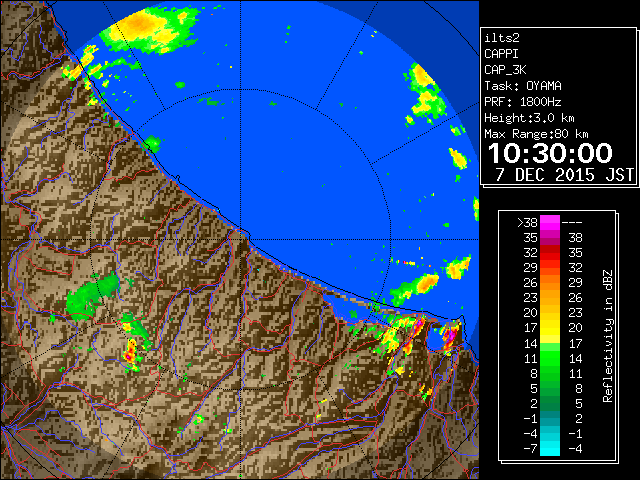This screenshot has width=640, height=480.
Task: Click the large yellow echo at top of map
Action: 148,29
